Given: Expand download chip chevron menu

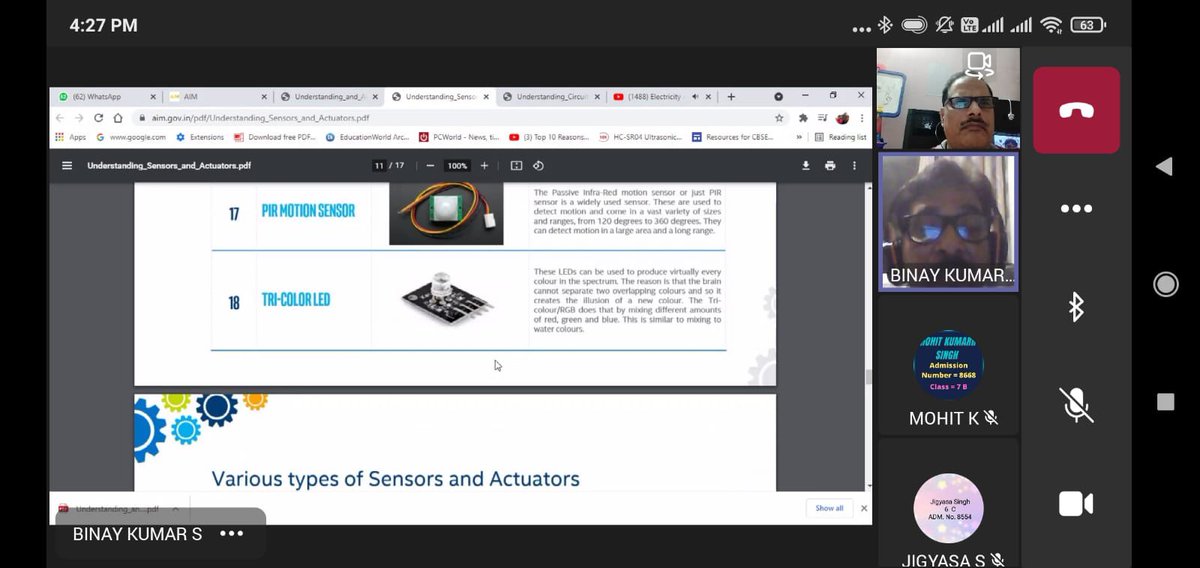Looking at the screenshot, I should (x=176, y=508).
